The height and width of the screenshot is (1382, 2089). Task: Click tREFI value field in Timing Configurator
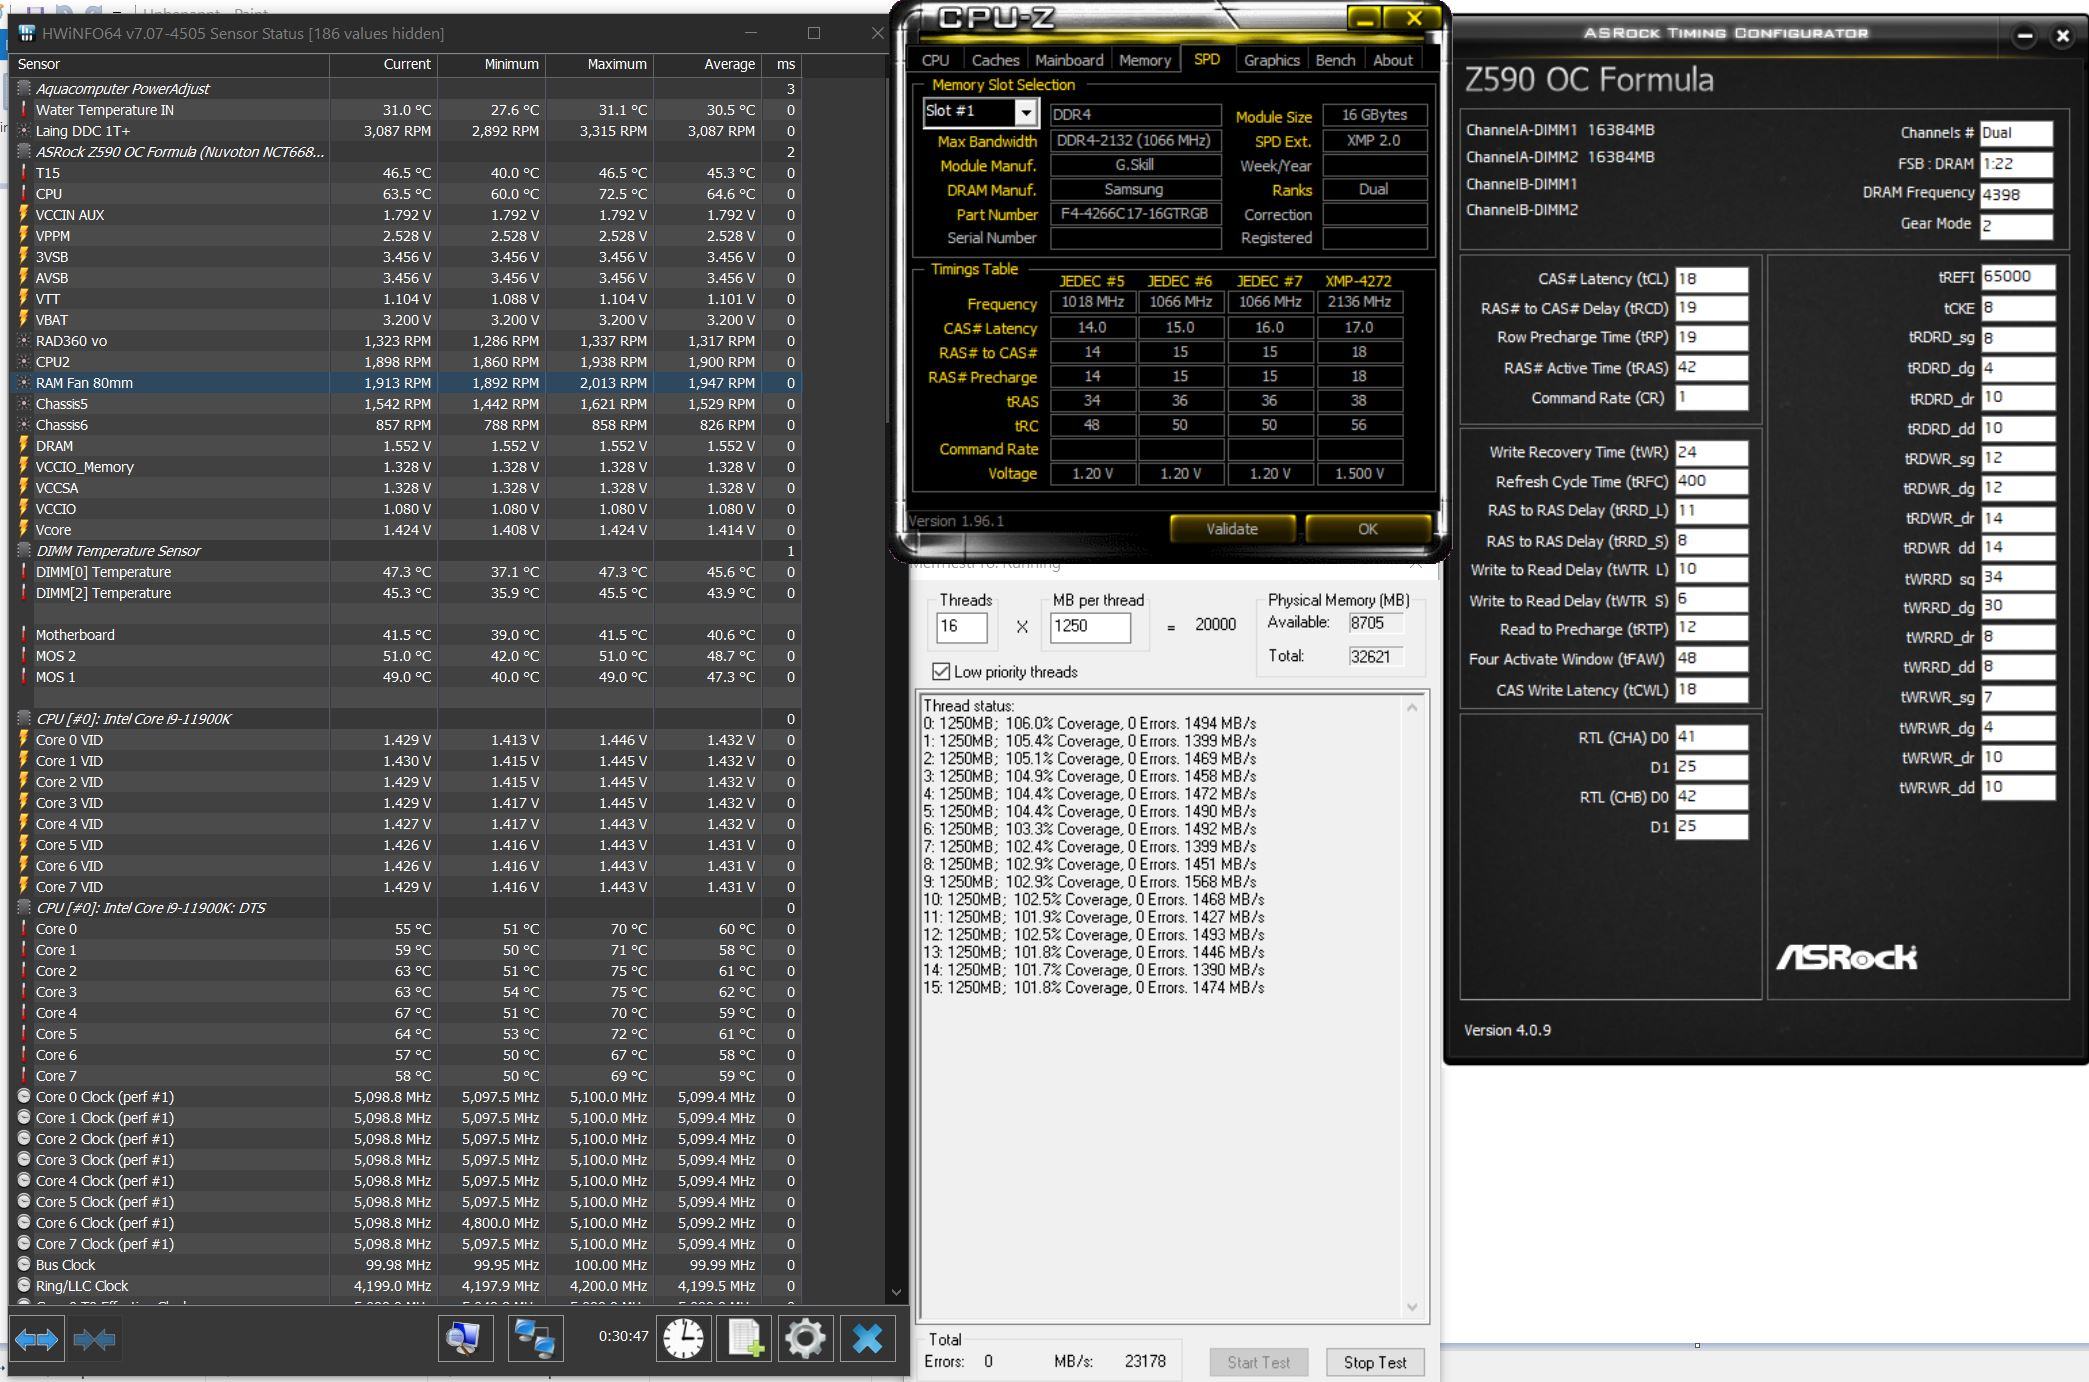pos(2017,277)
